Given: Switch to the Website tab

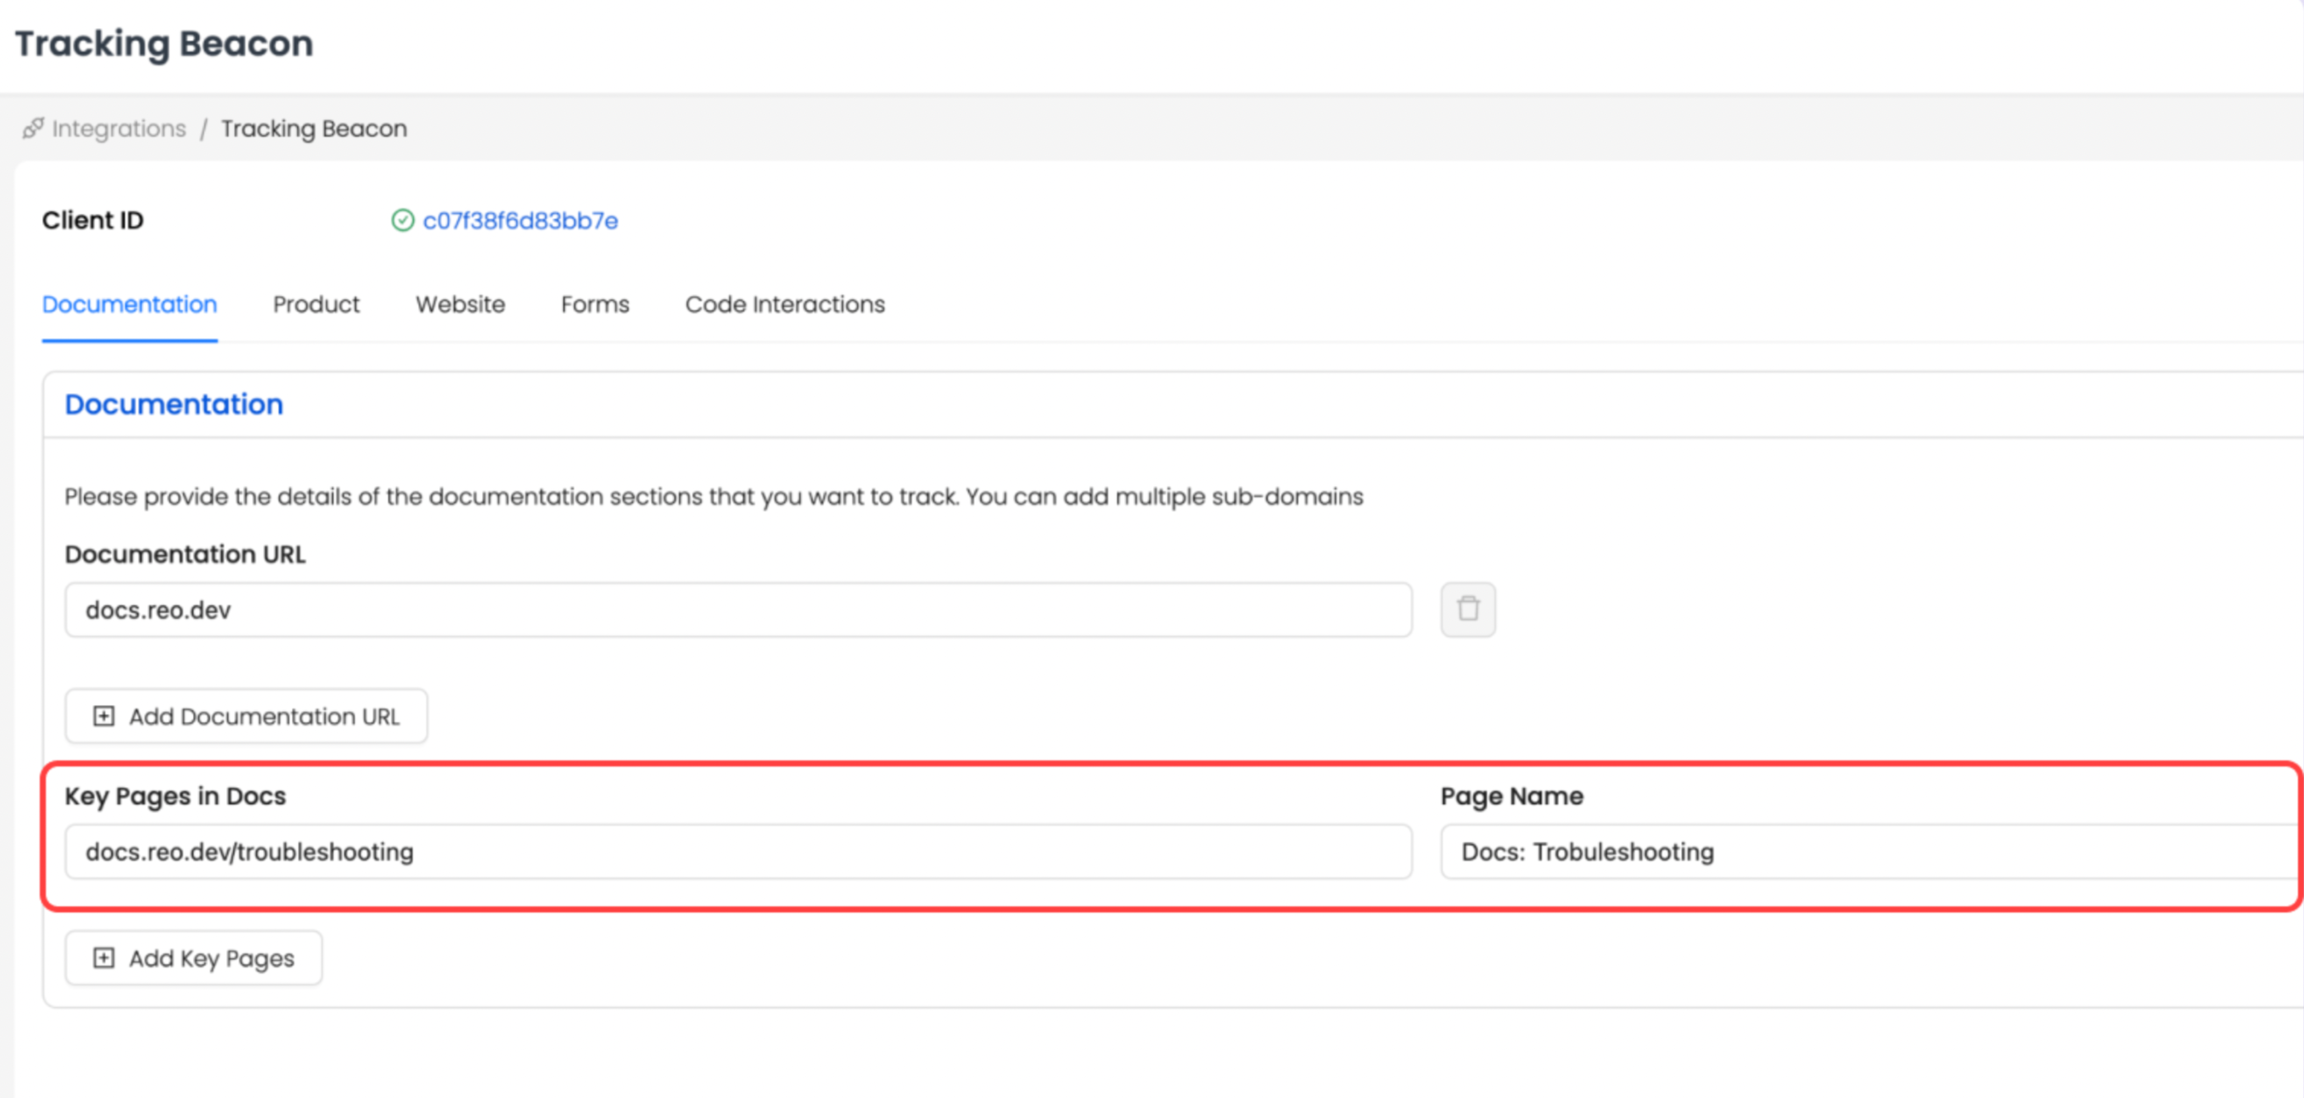Looking at the screenshot, I should coord(460,304).
